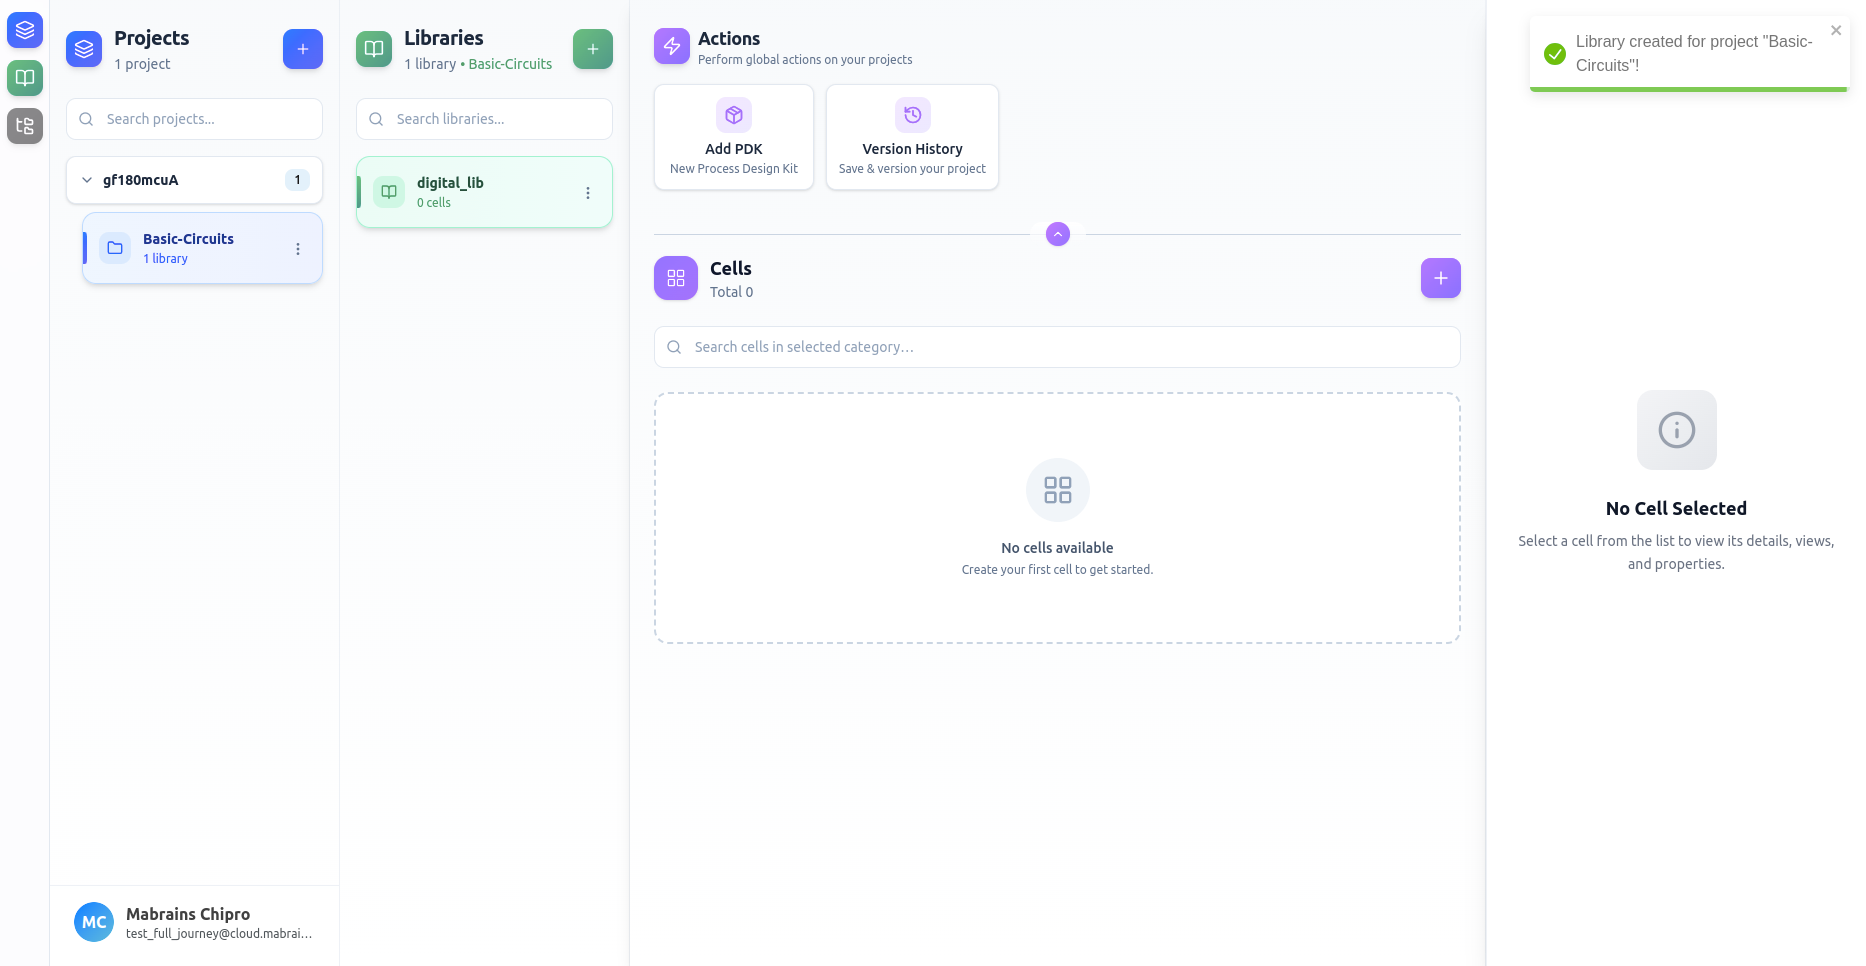
Task: Collapse the Actions section with purple chevron
Action: (x=1057, y=234)
